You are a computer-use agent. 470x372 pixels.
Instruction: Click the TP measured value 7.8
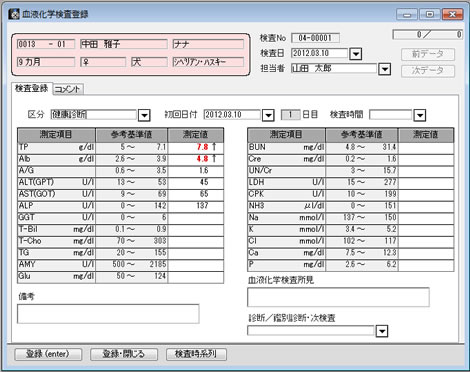[196, 147]
